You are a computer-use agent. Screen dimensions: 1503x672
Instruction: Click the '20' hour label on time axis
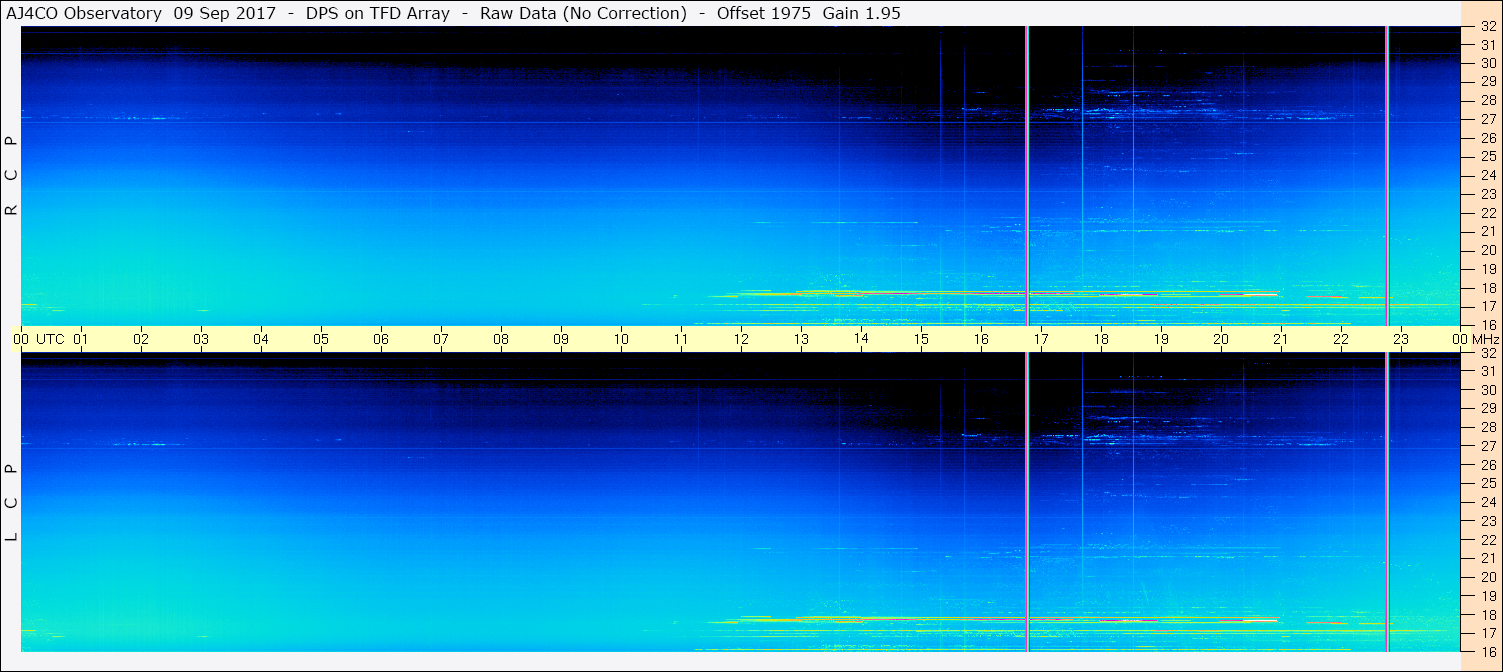[1221, 339]
